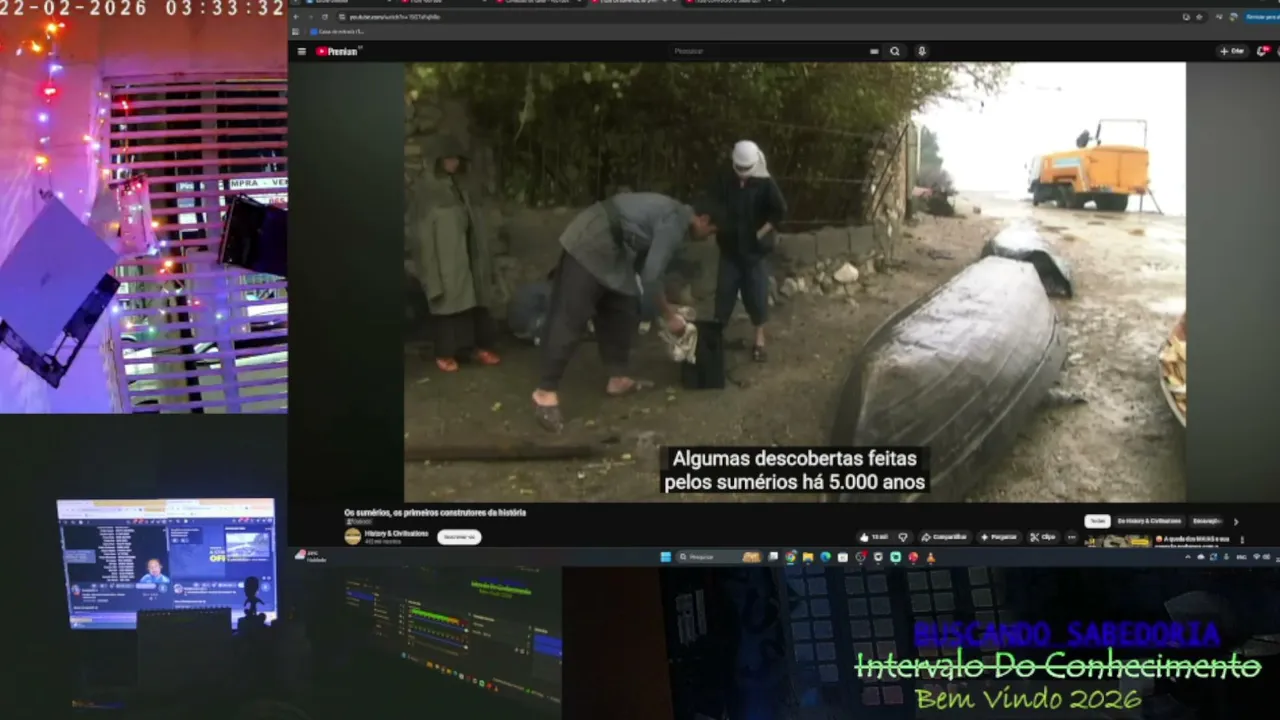Open recommended video title about MAIAS
The height and width of the screenshot is (720, 1280).
[1194, 541]
